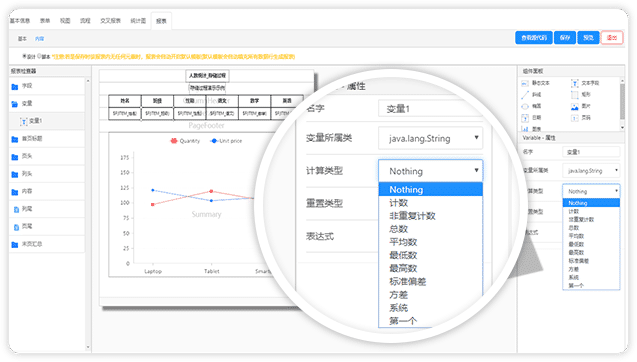Select the 脚本 script radio button
The width and height of the screenshot is (637, 362).
[x=39, y=56]
